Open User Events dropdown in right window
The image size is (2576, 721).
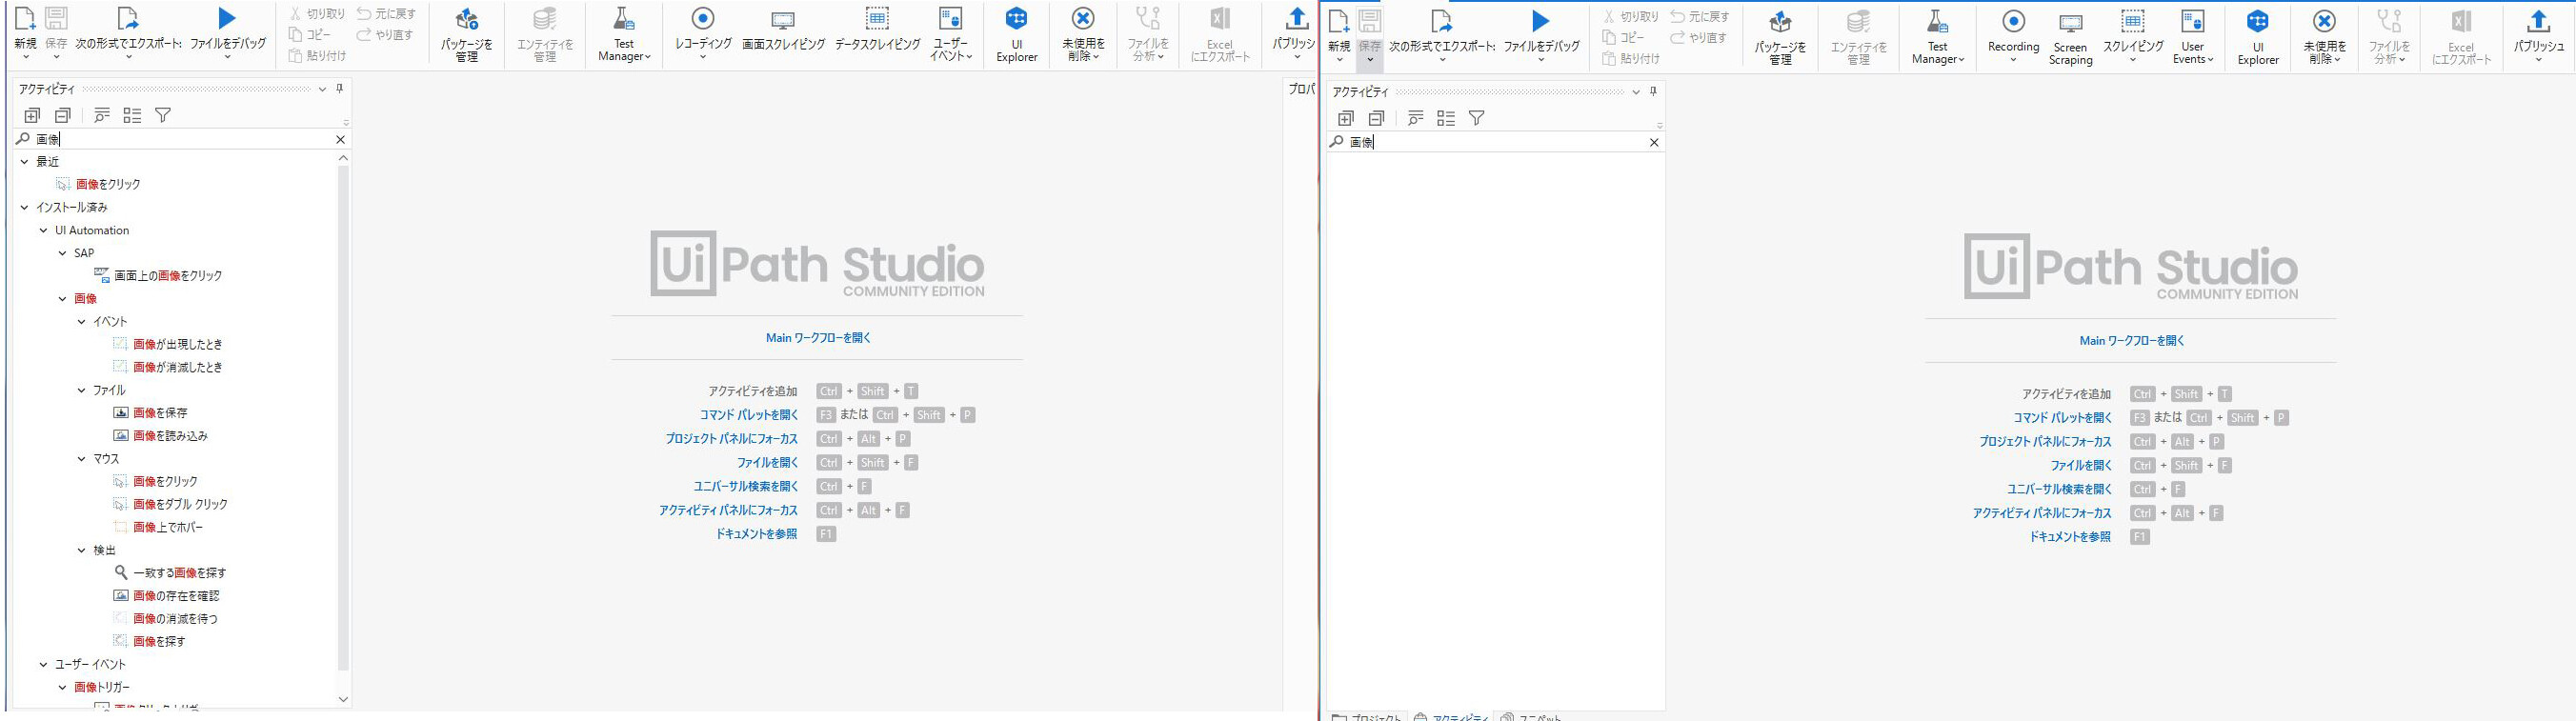click(x=2192, y=37)
